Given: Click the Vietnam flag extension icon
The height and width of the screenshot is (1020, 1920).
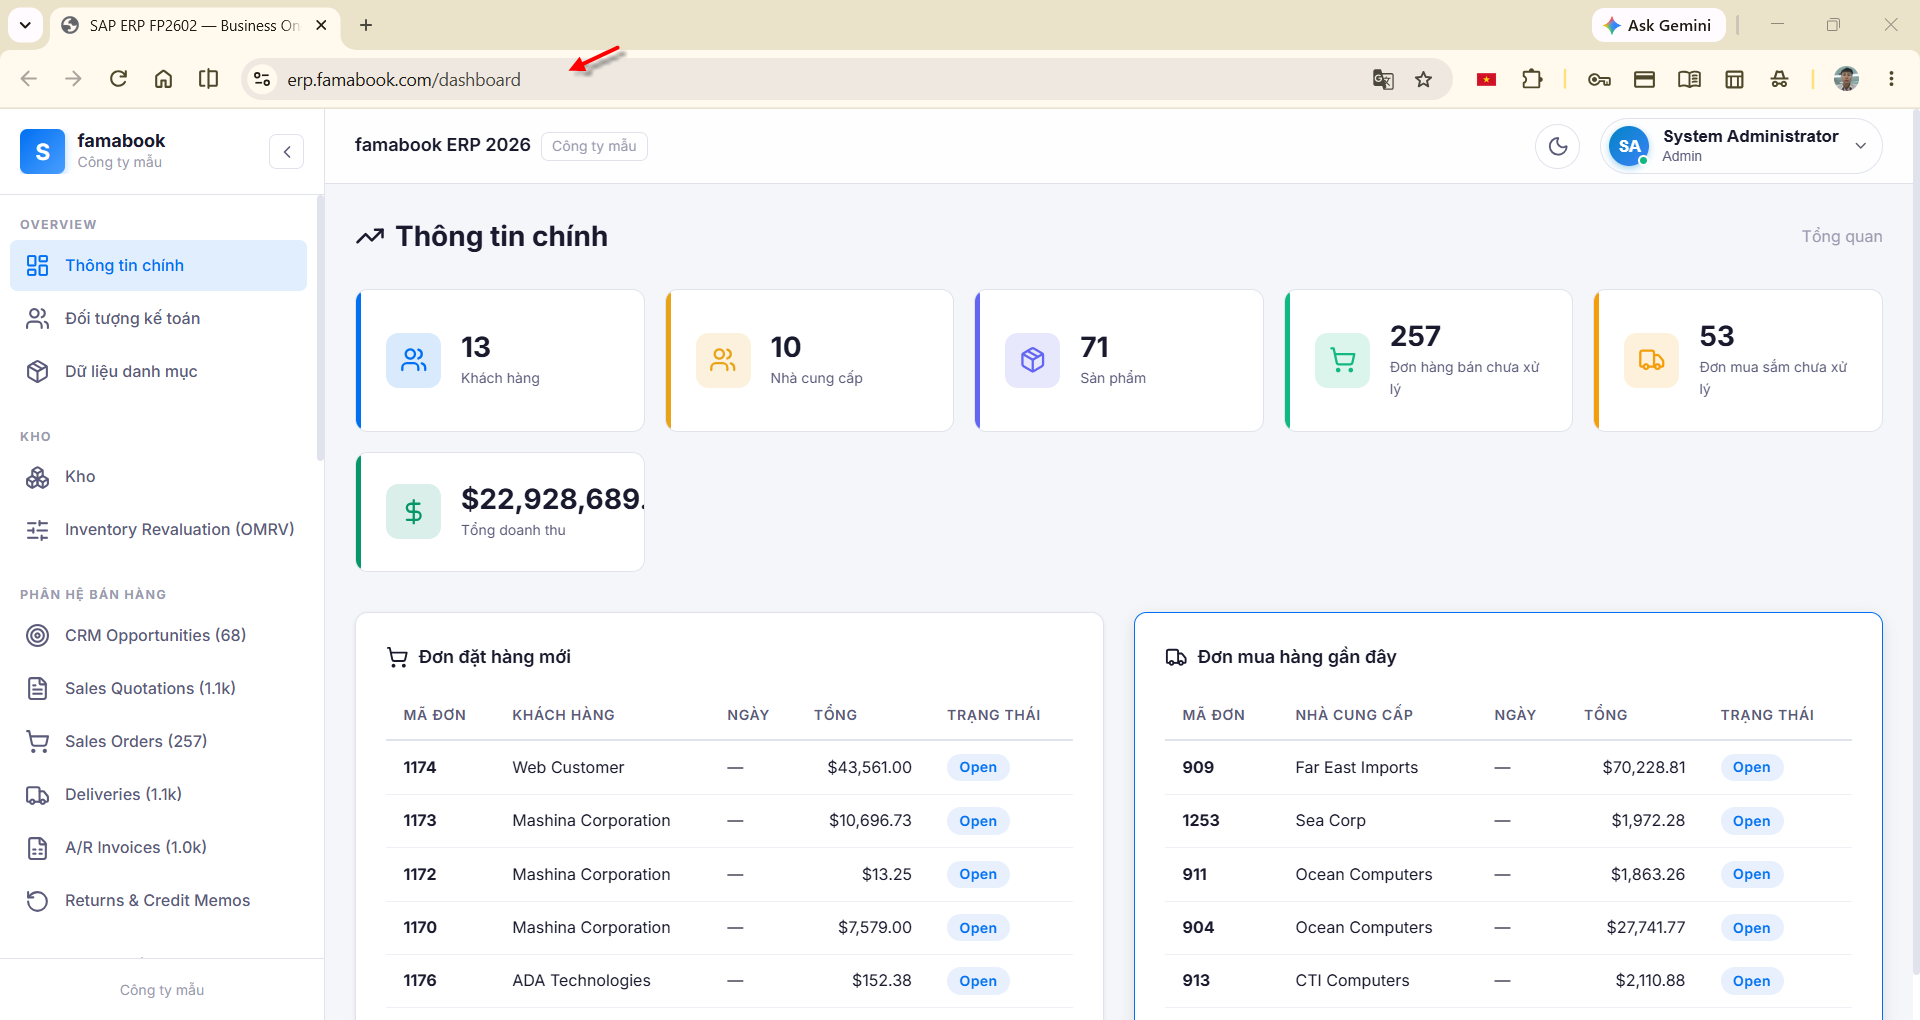Looking at the screenshot, I should (1486, 79).
